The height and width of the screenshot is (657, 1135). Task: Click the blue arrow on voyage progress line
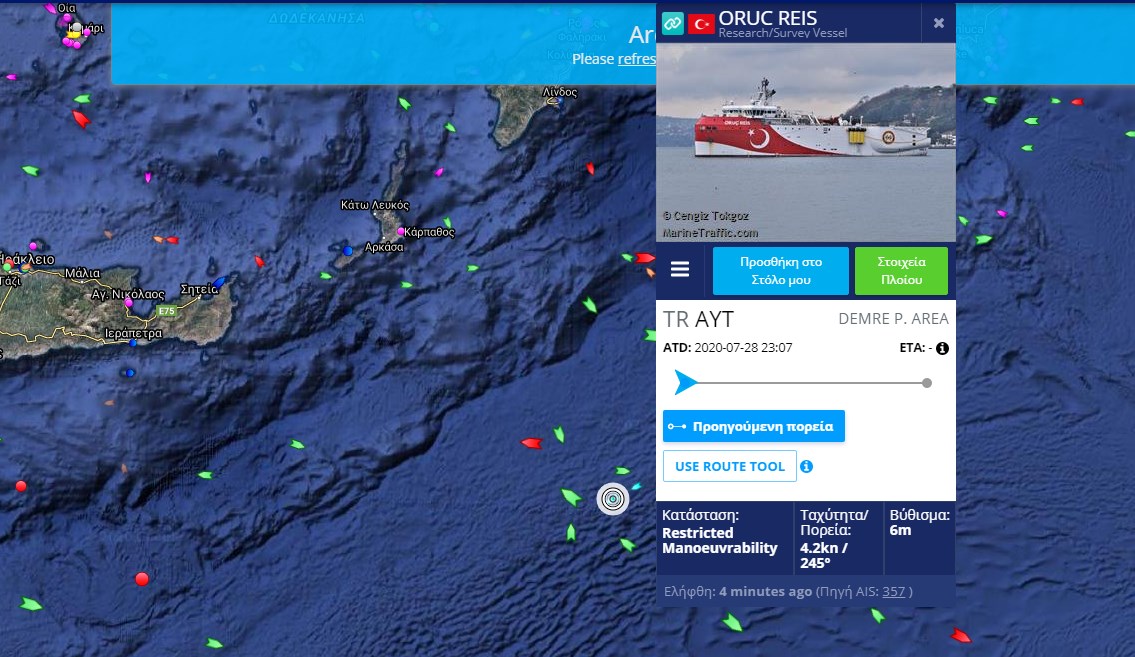tap(685, 382)
